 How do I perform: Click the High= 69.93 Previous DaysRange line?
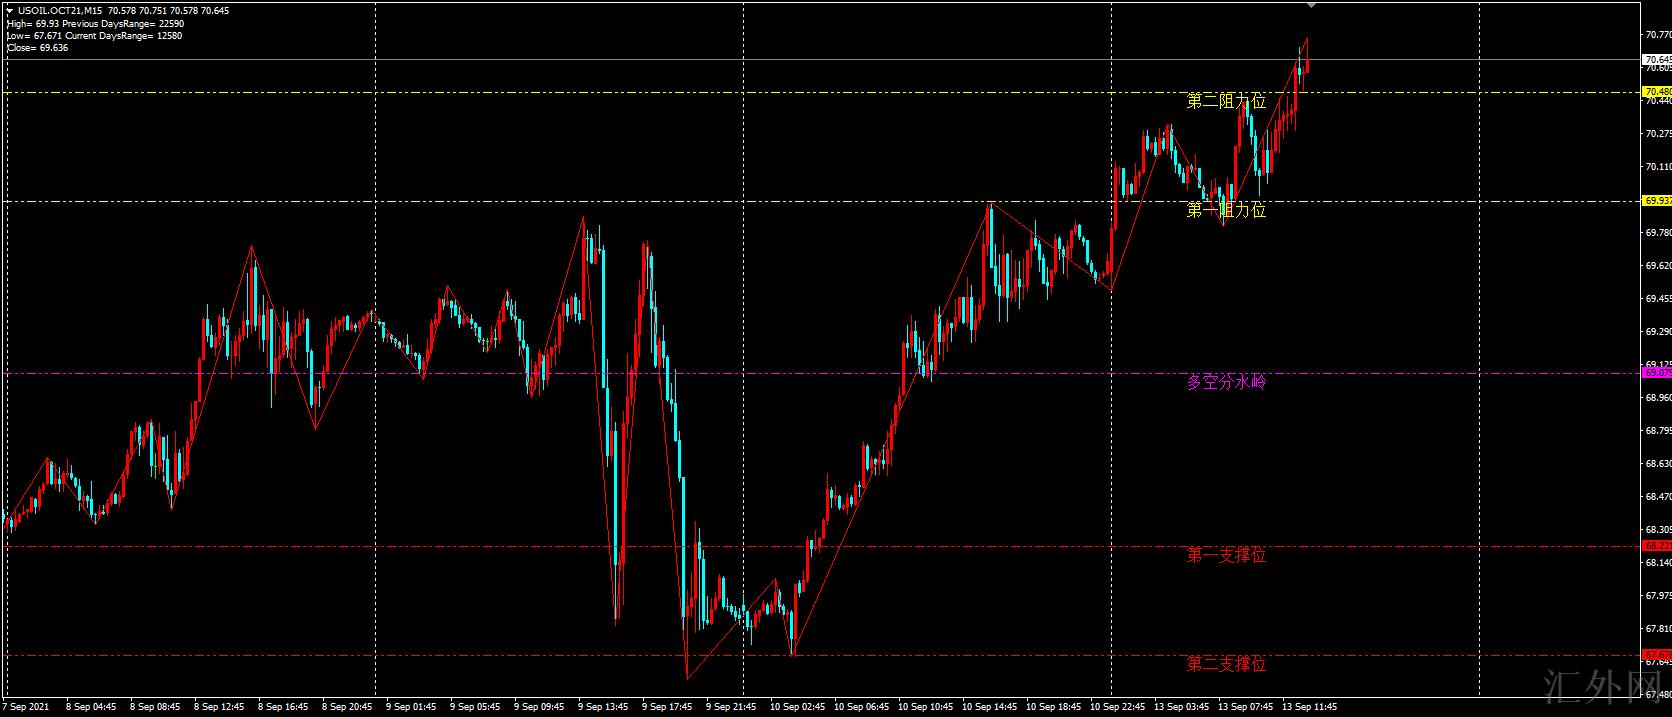click(x=95, y=23)
